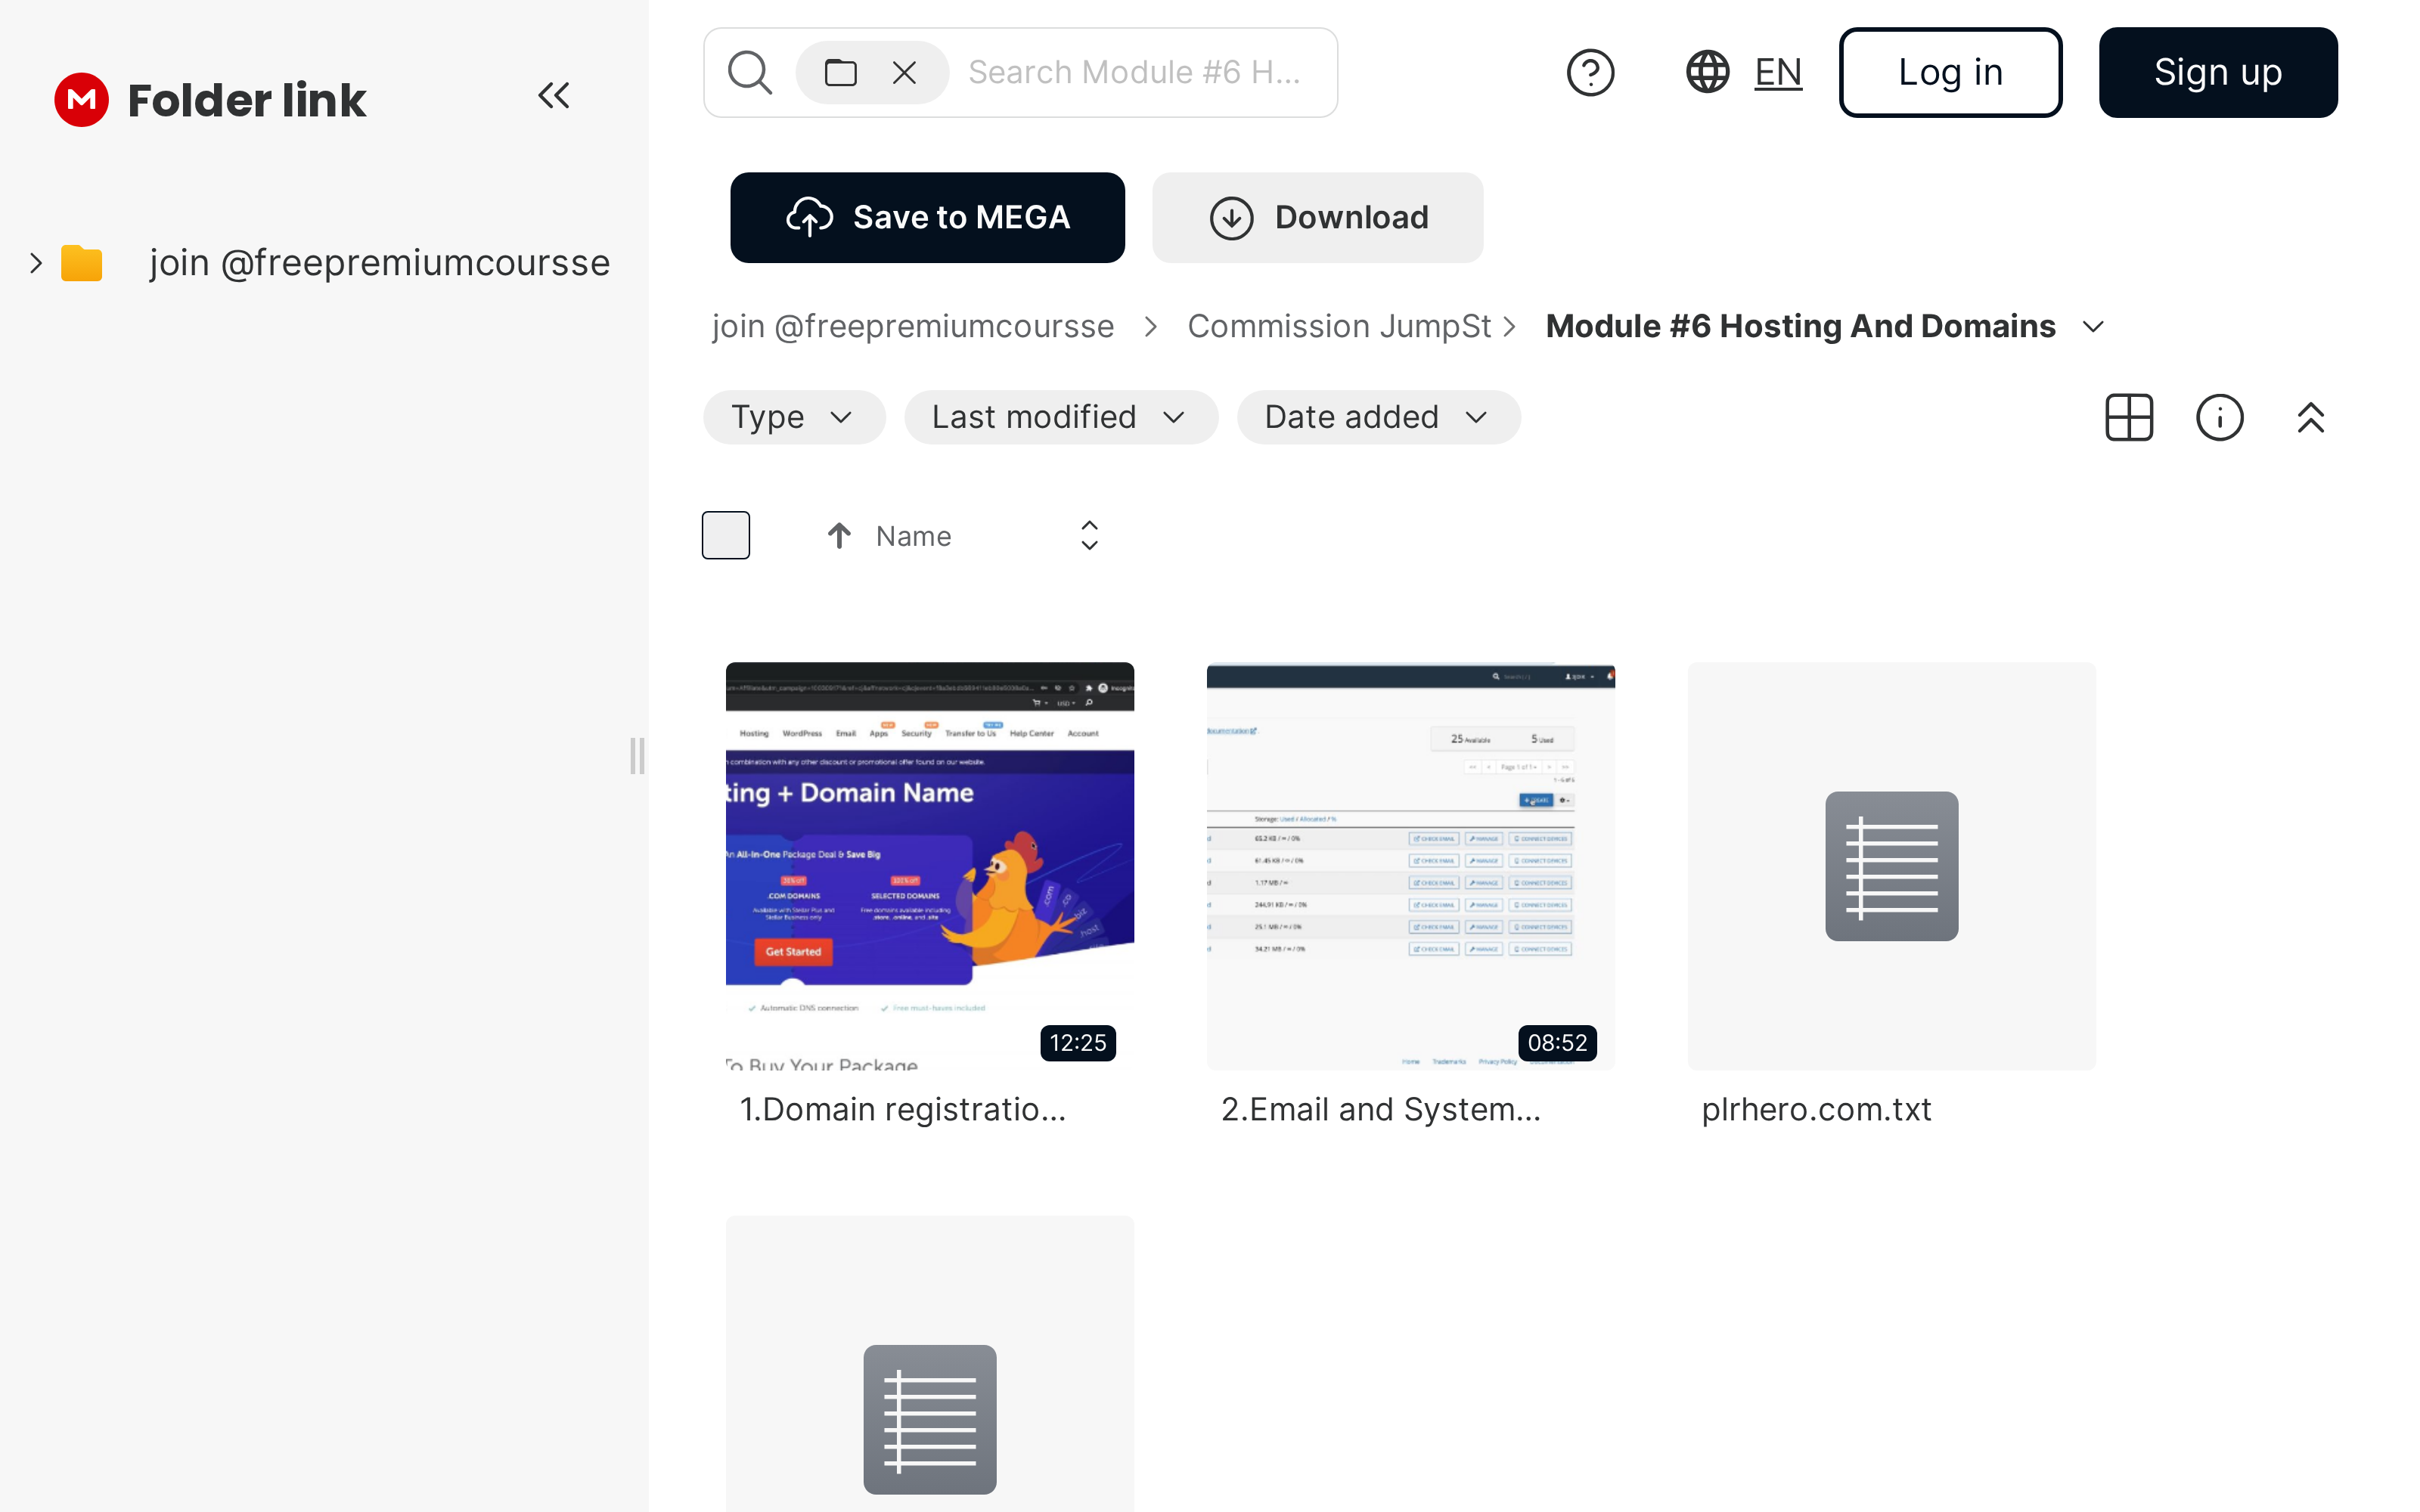2420x1512 pixels.
Task: Click the Sign up button
Action: click(x=2218, y=72)
